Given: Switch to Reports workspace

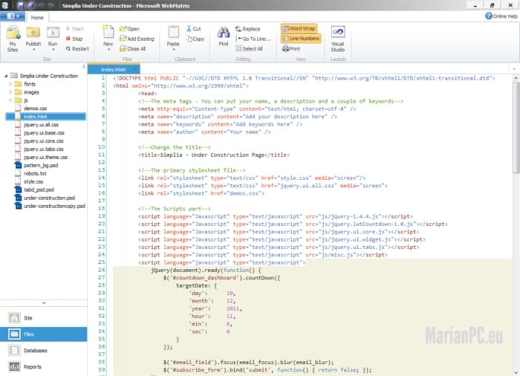Looking at the screenshot, I should [x=43, y=367].
